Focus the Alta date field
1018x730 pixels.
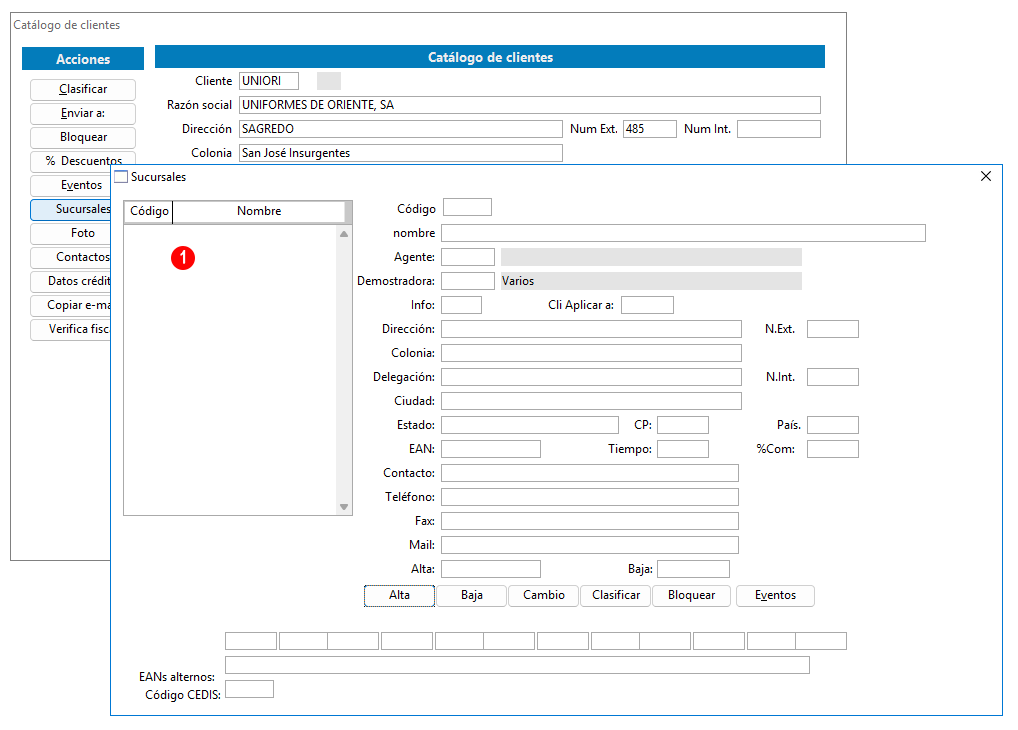pos(491,570)
